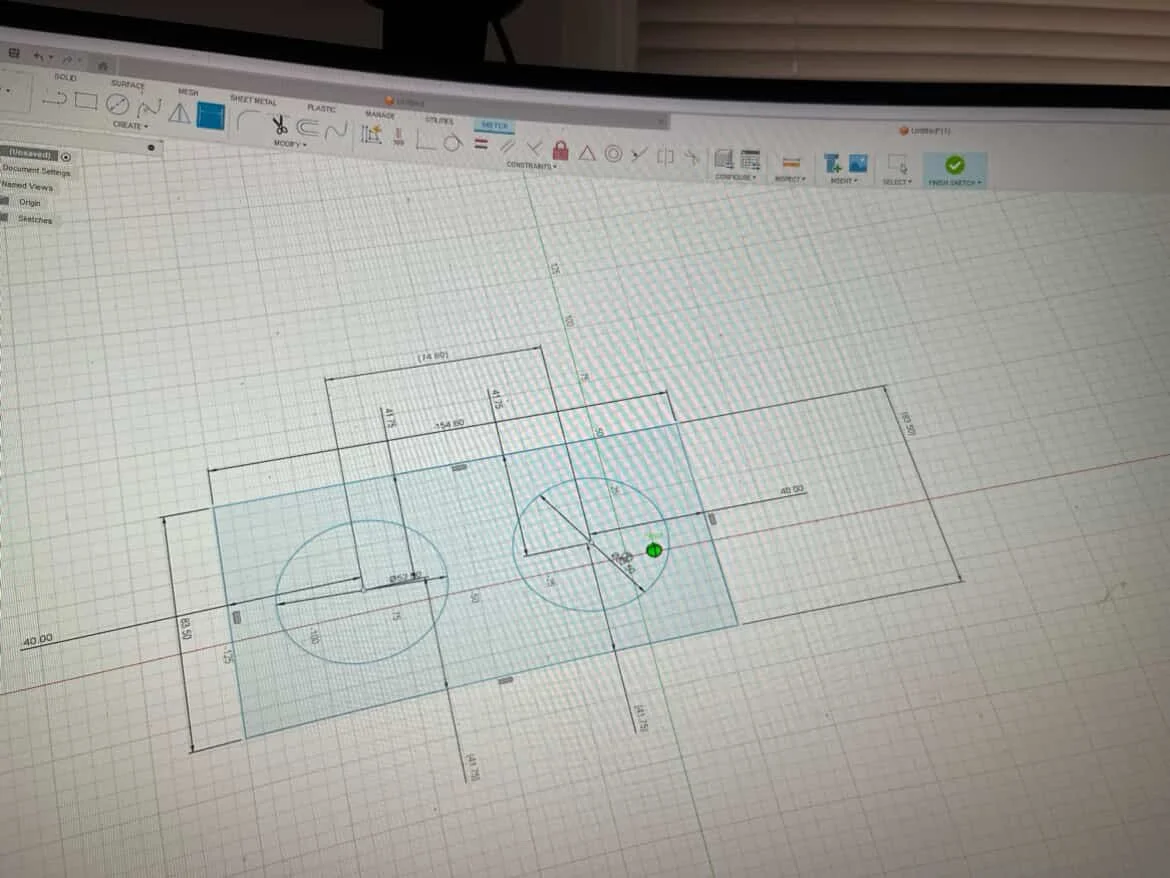Open the SELECT dropdown menu
Image resolution: width=1170 pixels, height=878 pixels.
tap(897, 182)
